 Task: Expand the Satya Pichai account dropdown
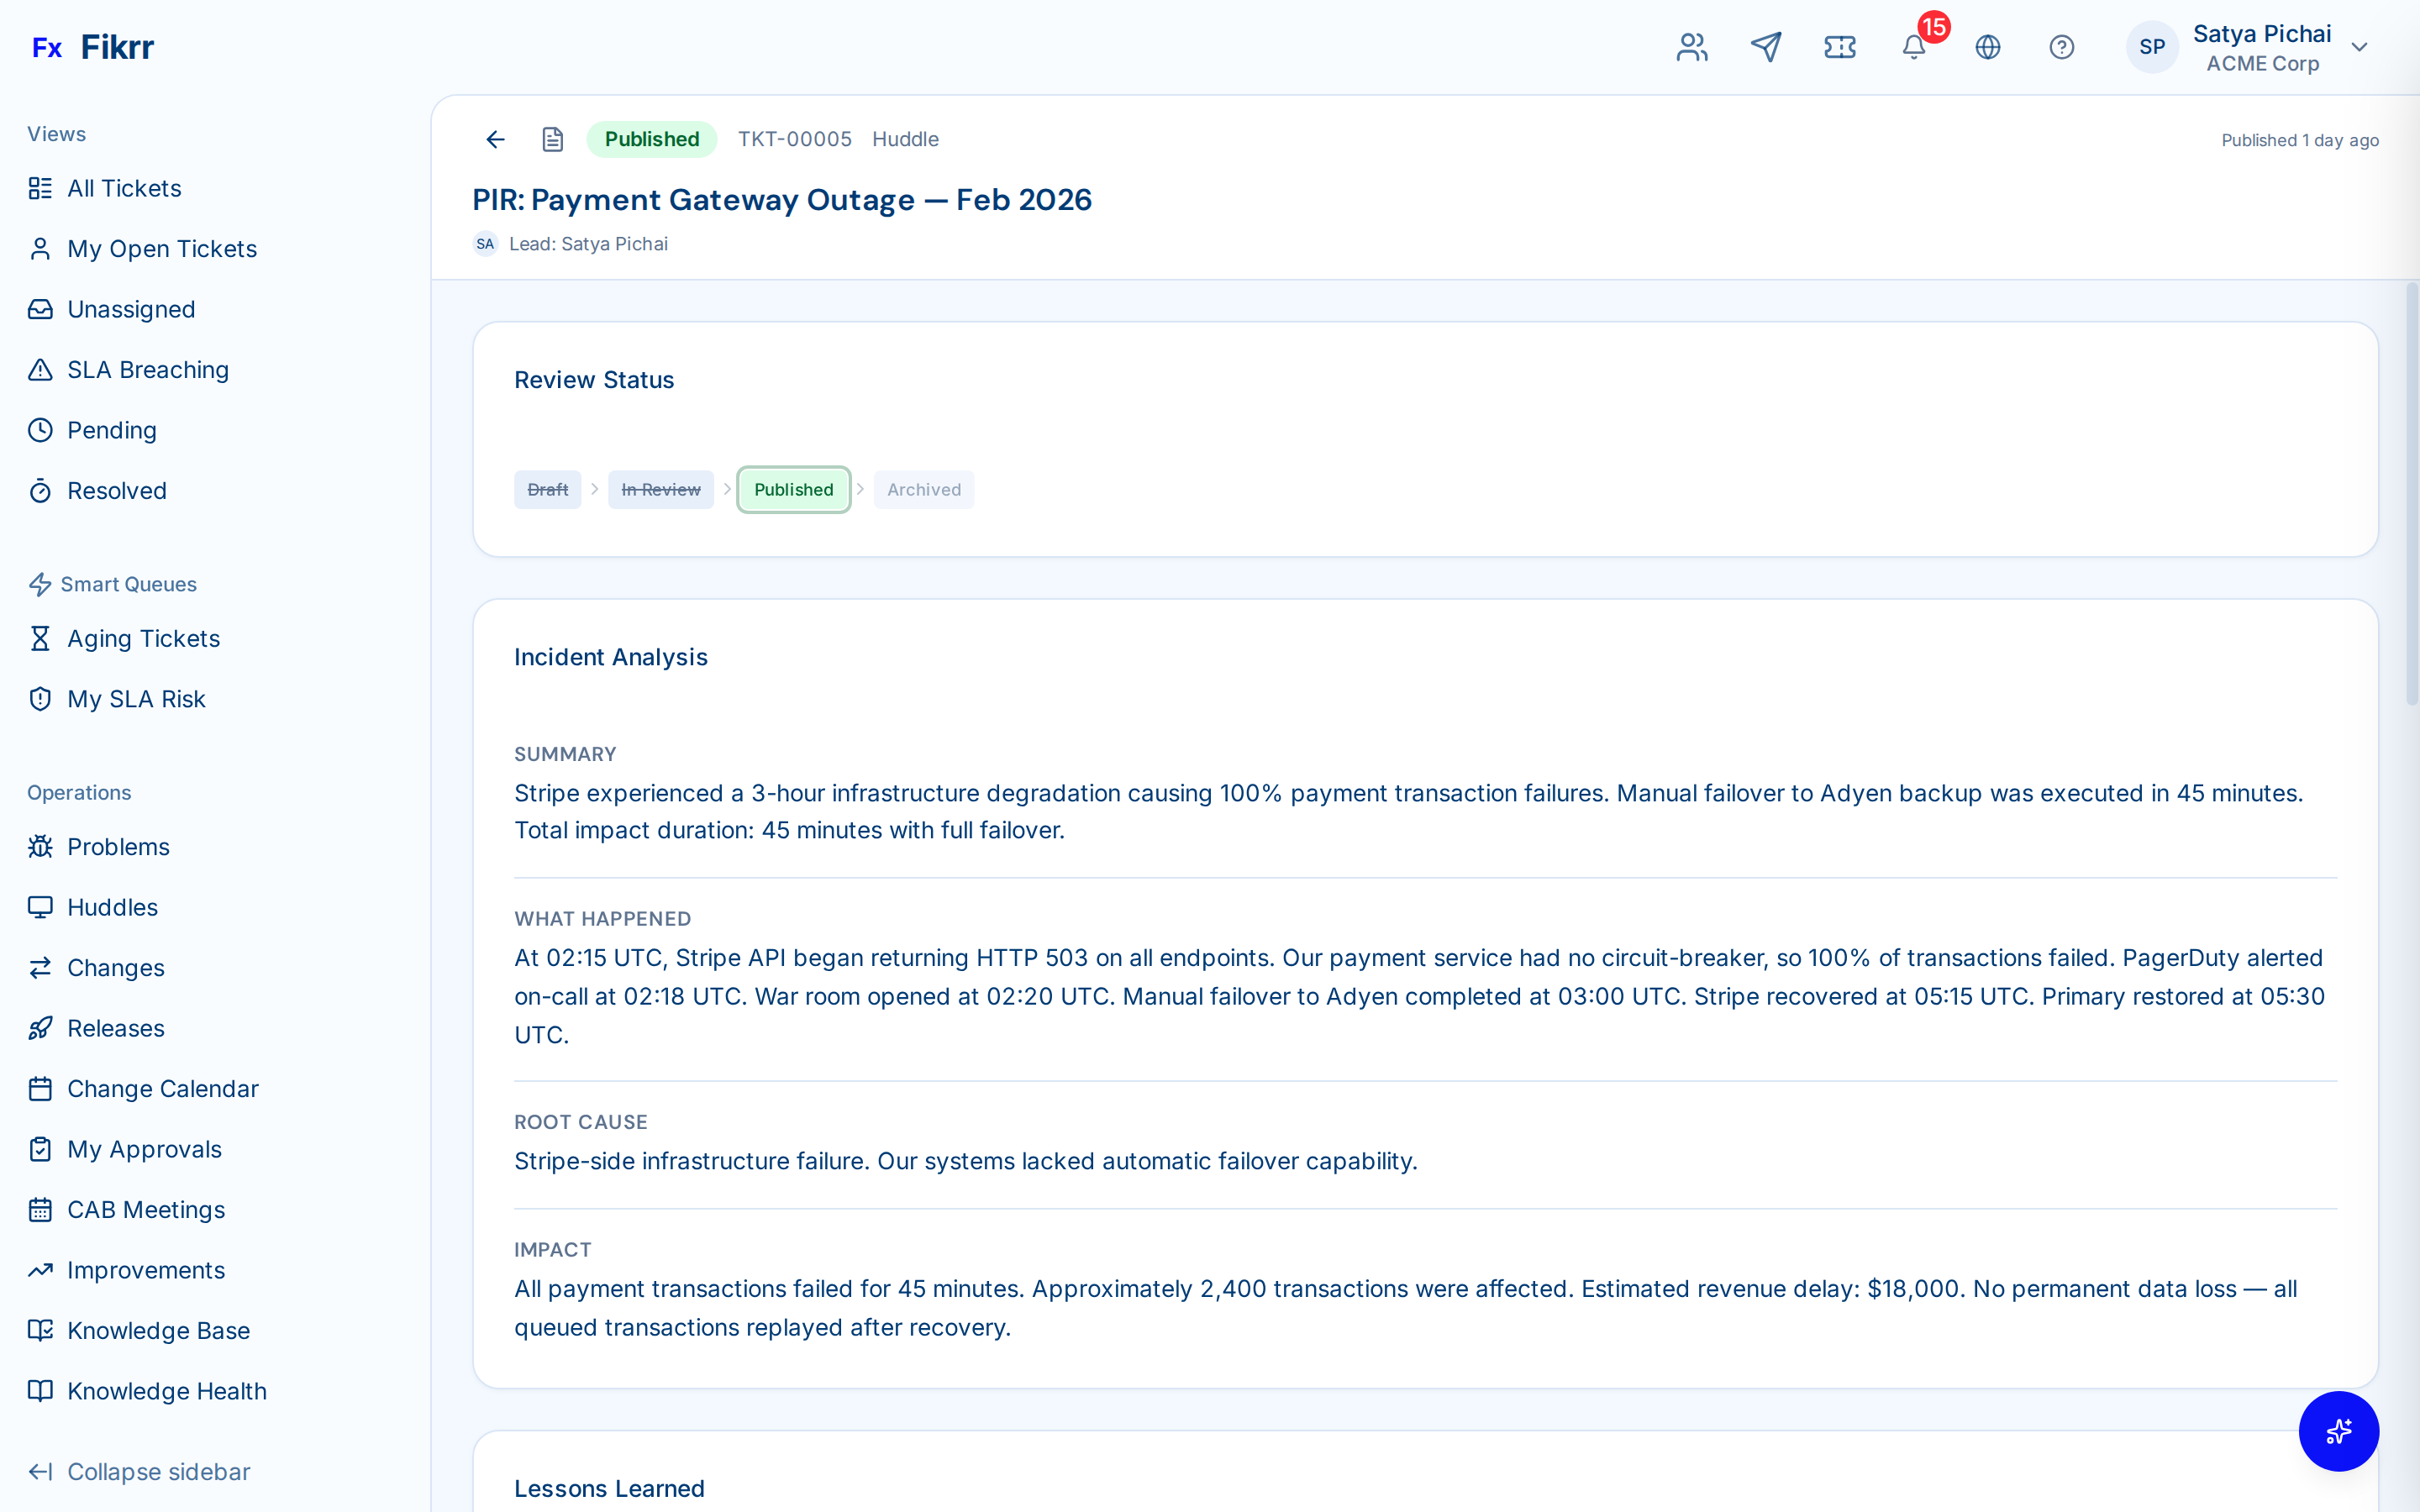click(x=2359, y=47)
